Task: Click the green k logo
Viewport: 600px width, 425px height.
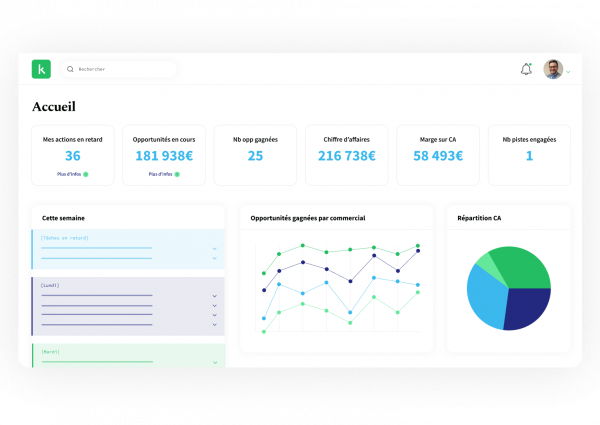Action: tap(41, 69)
